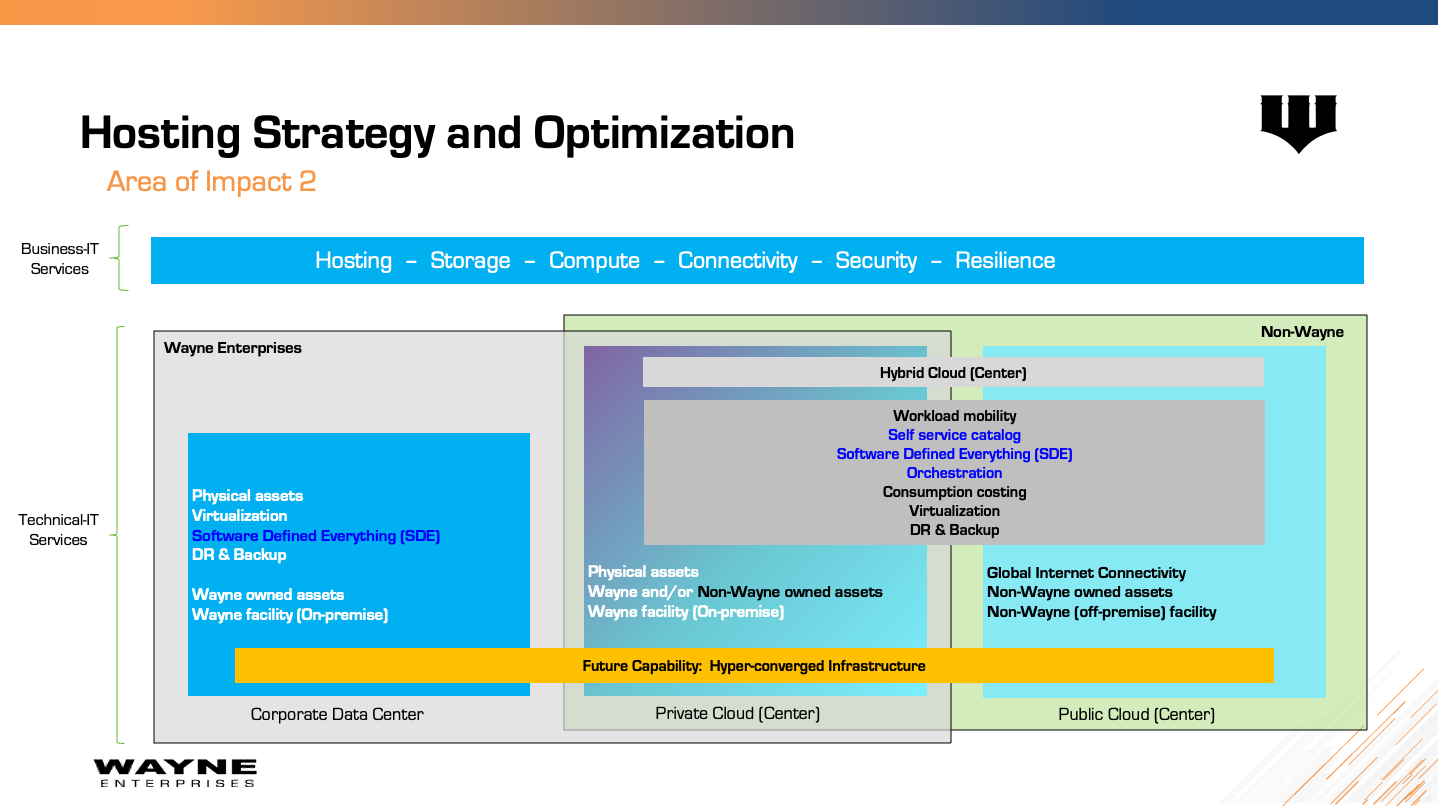Click the "Consumption costing" line
The width and height of the screenshot is (1438, 806).
pyautogui.click(x=954, y=492)
